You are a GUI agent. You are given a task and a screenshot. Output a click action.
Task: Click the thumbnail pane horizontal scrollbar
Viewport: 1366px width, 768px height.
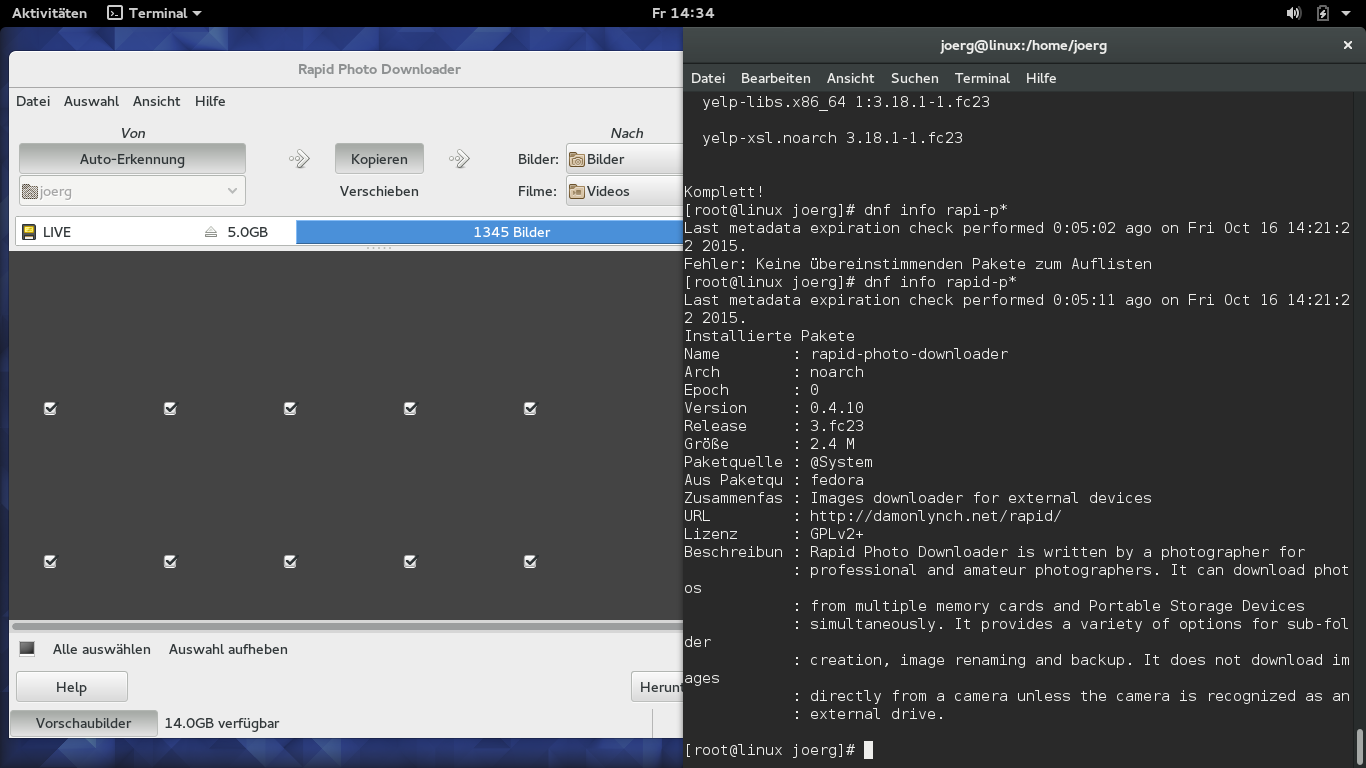click(346, 626)
